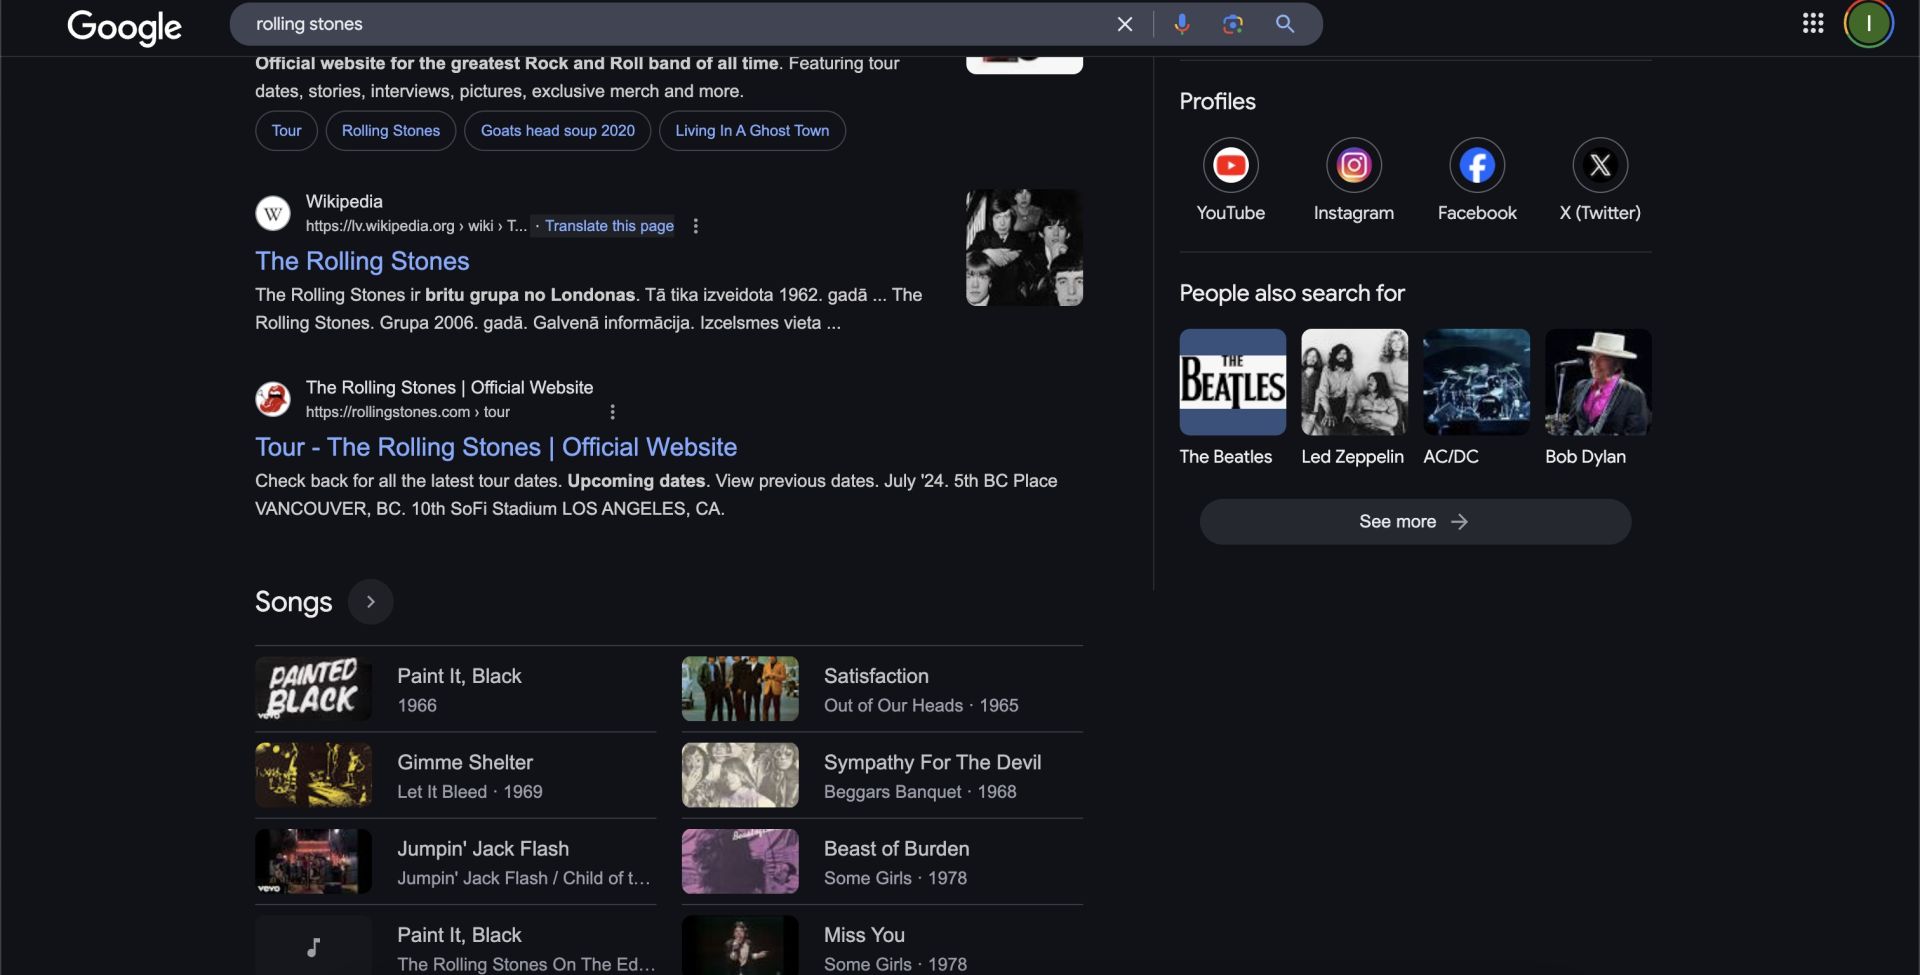Click the Rolling Stones tongue favicon
Viewport: 1920px width, 975px height.
(273, 399)
